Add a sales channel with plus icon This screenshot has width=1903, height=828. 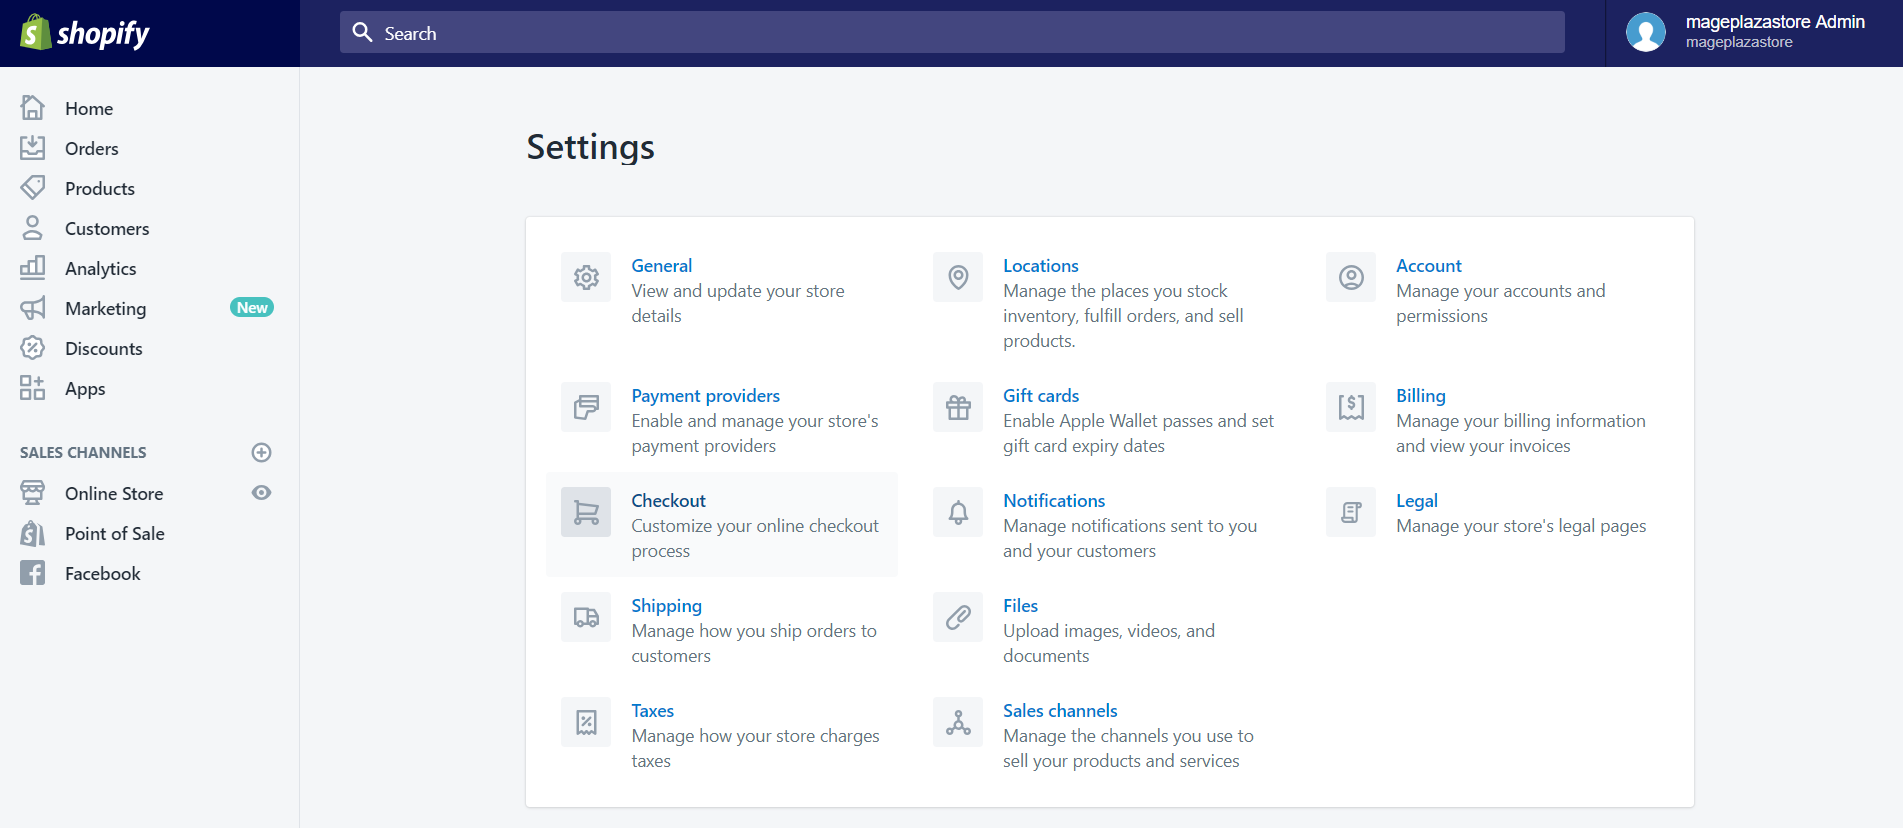click(261, 452)
